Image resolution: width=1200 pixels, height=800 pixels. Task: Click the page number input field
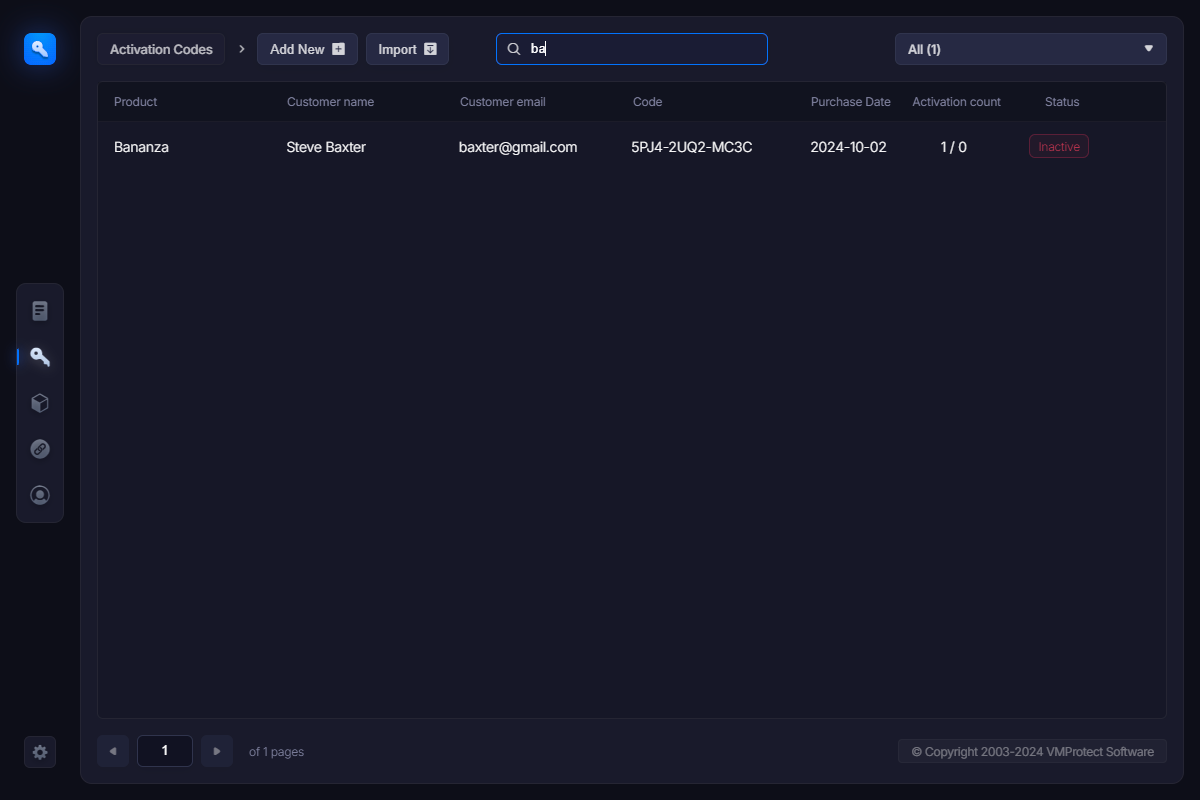165,751
